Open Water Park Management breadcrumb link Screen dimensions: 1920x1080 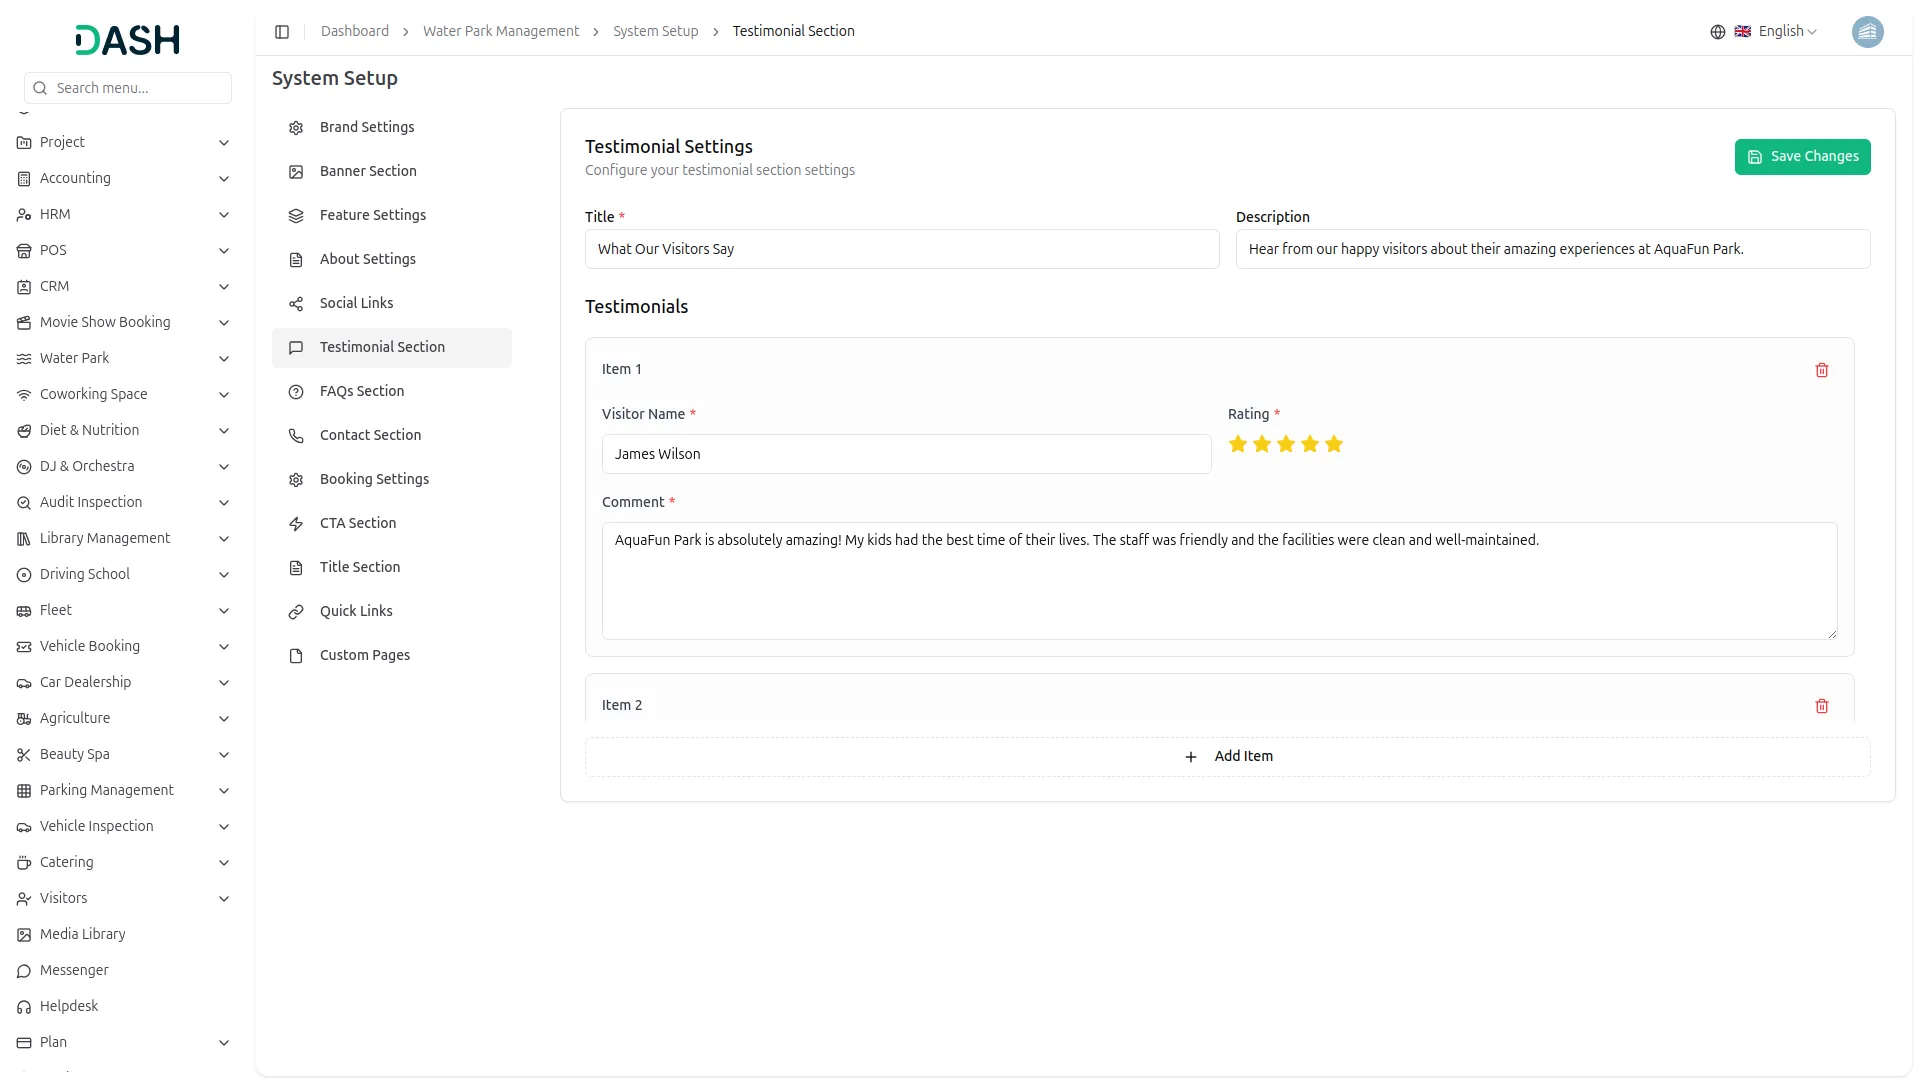(500, 32)
